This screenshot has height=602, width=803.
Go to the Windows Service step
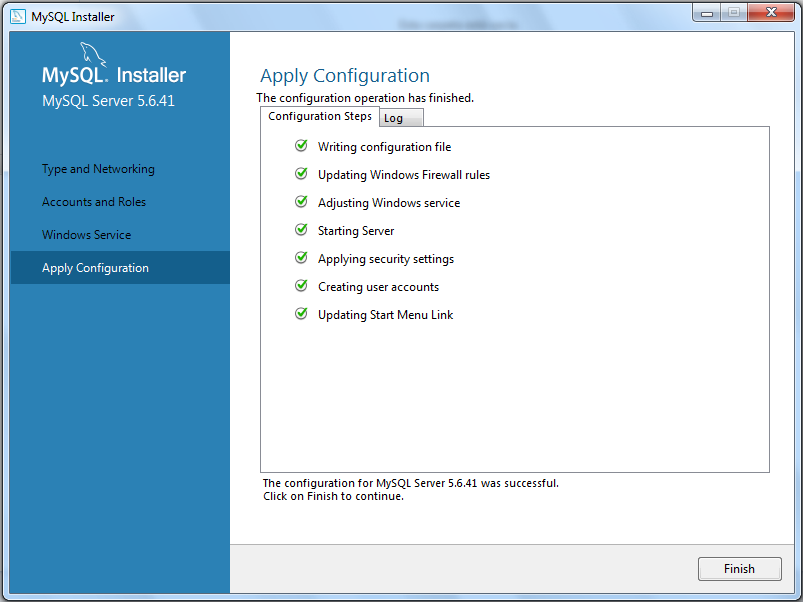[x=87, y=234]
